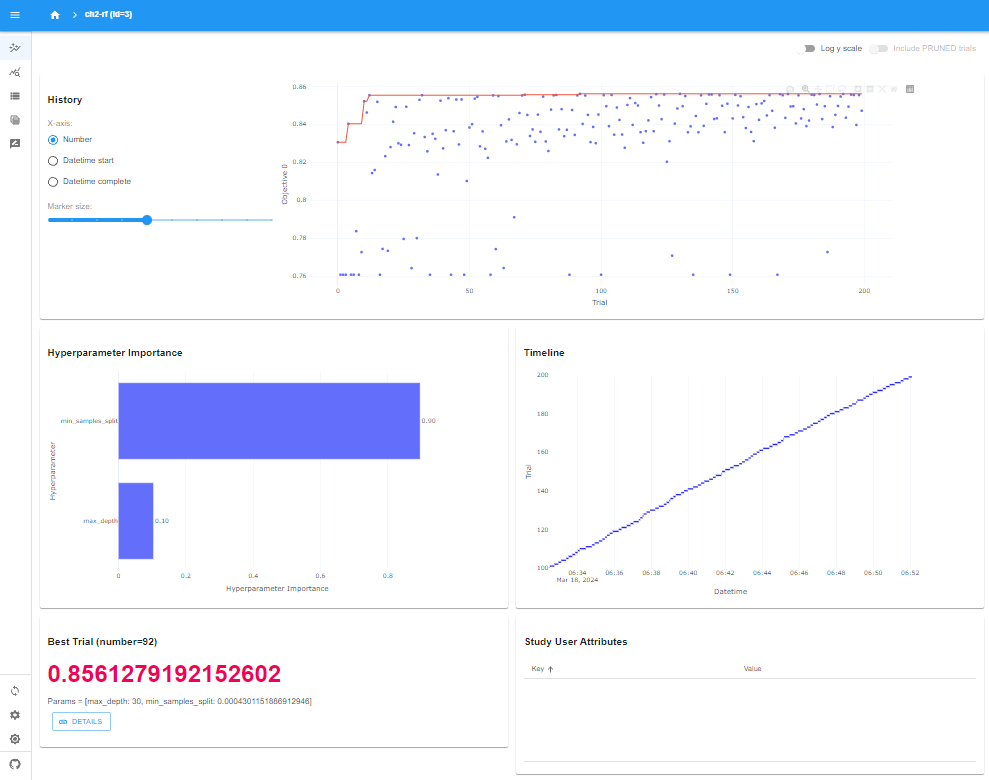Image resolution: width=989 pixels, height=780 pixels.
Task: Click the reload icon at bottom sidebar
Action: point(14,690)
